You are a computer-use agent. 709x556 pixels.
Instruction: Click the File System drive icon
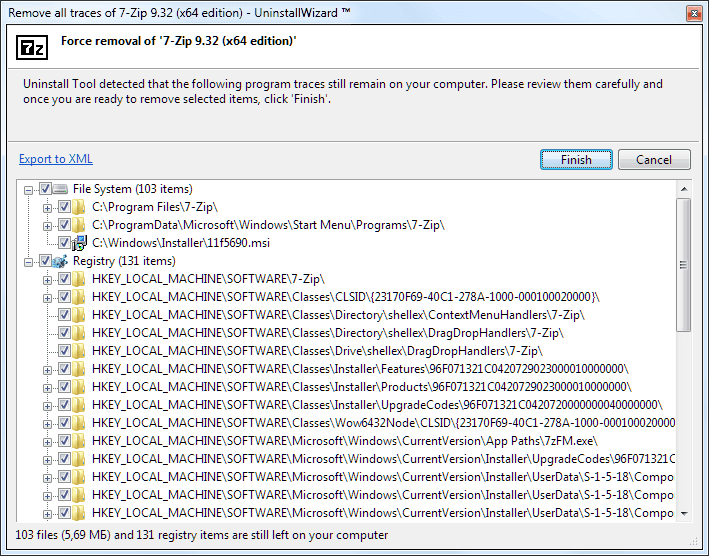pos(60,189)
